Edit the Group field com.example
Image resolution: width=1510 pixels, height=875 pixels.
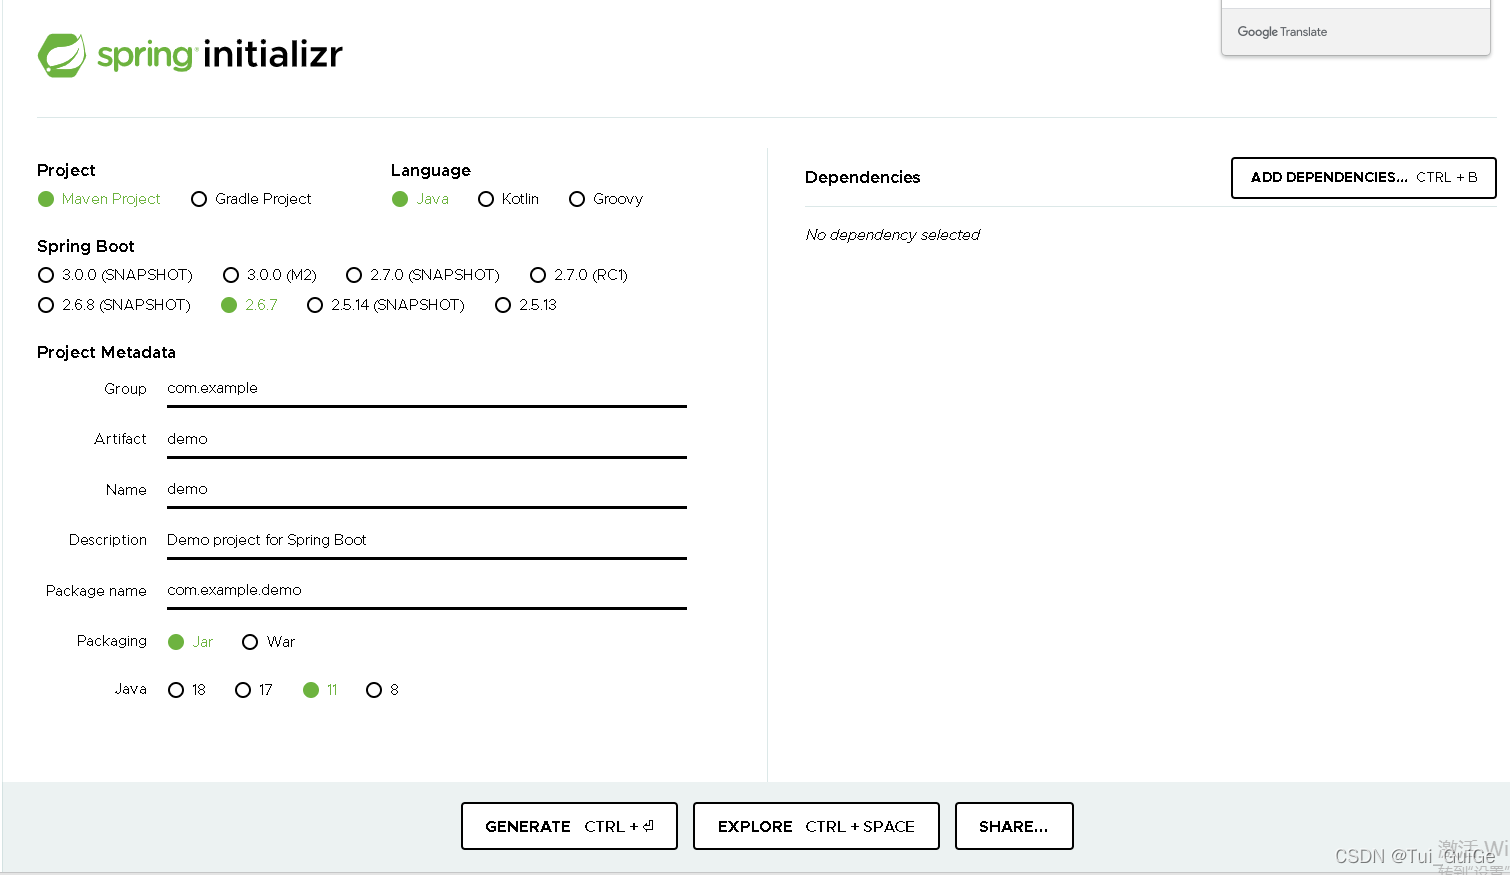(x=427, y=389)
